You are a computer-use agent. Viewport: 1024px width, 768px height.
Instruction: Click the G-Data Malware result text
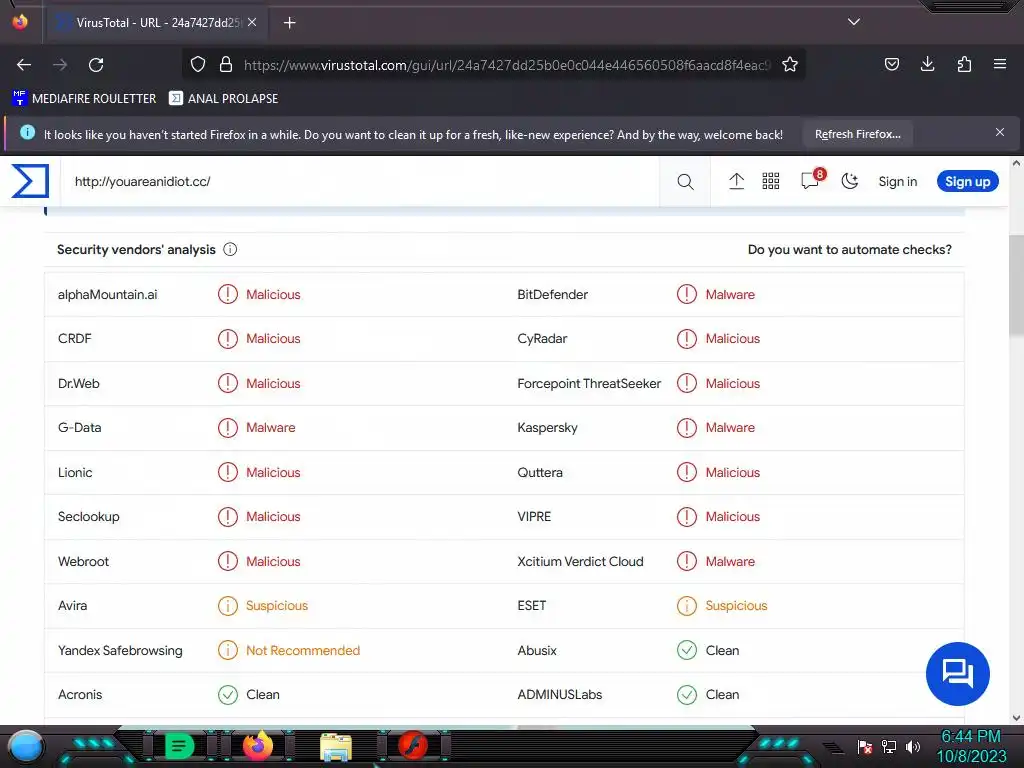coord(270,428)
